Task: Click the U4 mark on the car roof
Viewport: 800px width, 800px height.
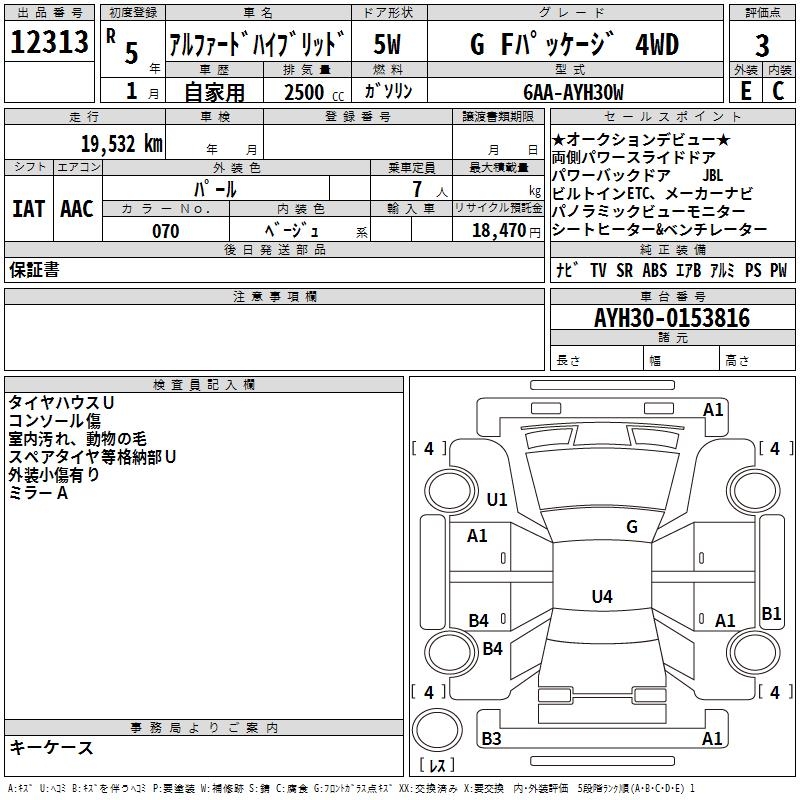Action: (x=601, y=597)
